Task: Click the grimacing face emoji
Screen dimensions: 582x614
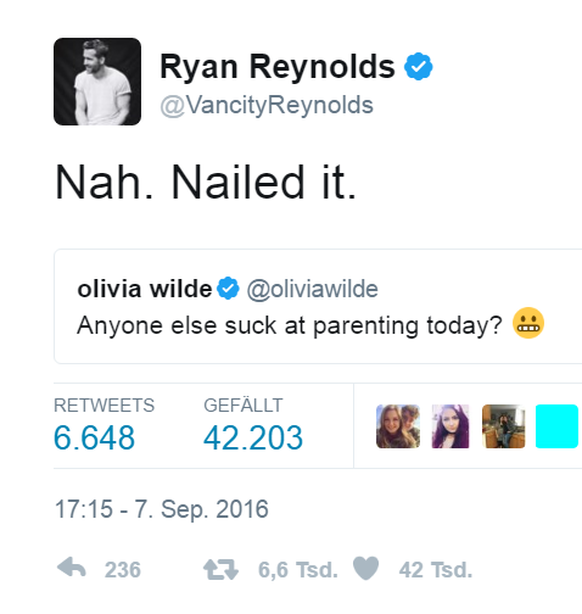Action: [528, 323]
